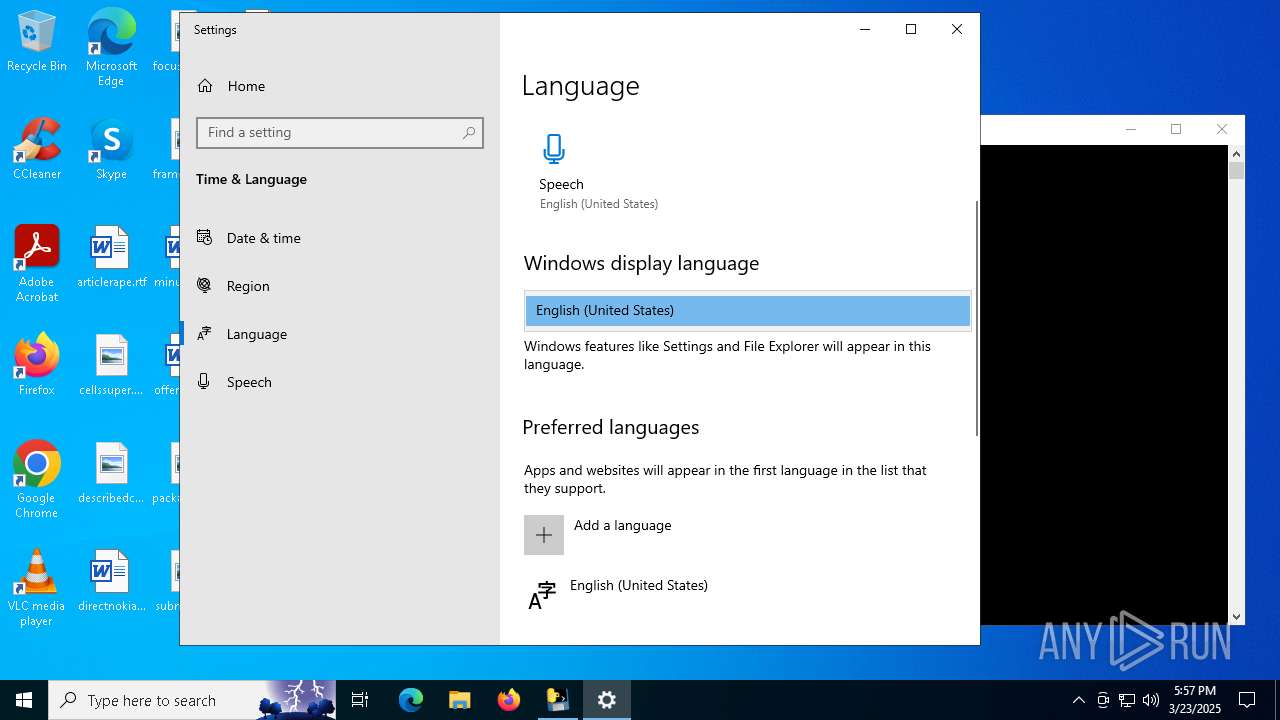Open Task View from the taskbar

(360, 700)
